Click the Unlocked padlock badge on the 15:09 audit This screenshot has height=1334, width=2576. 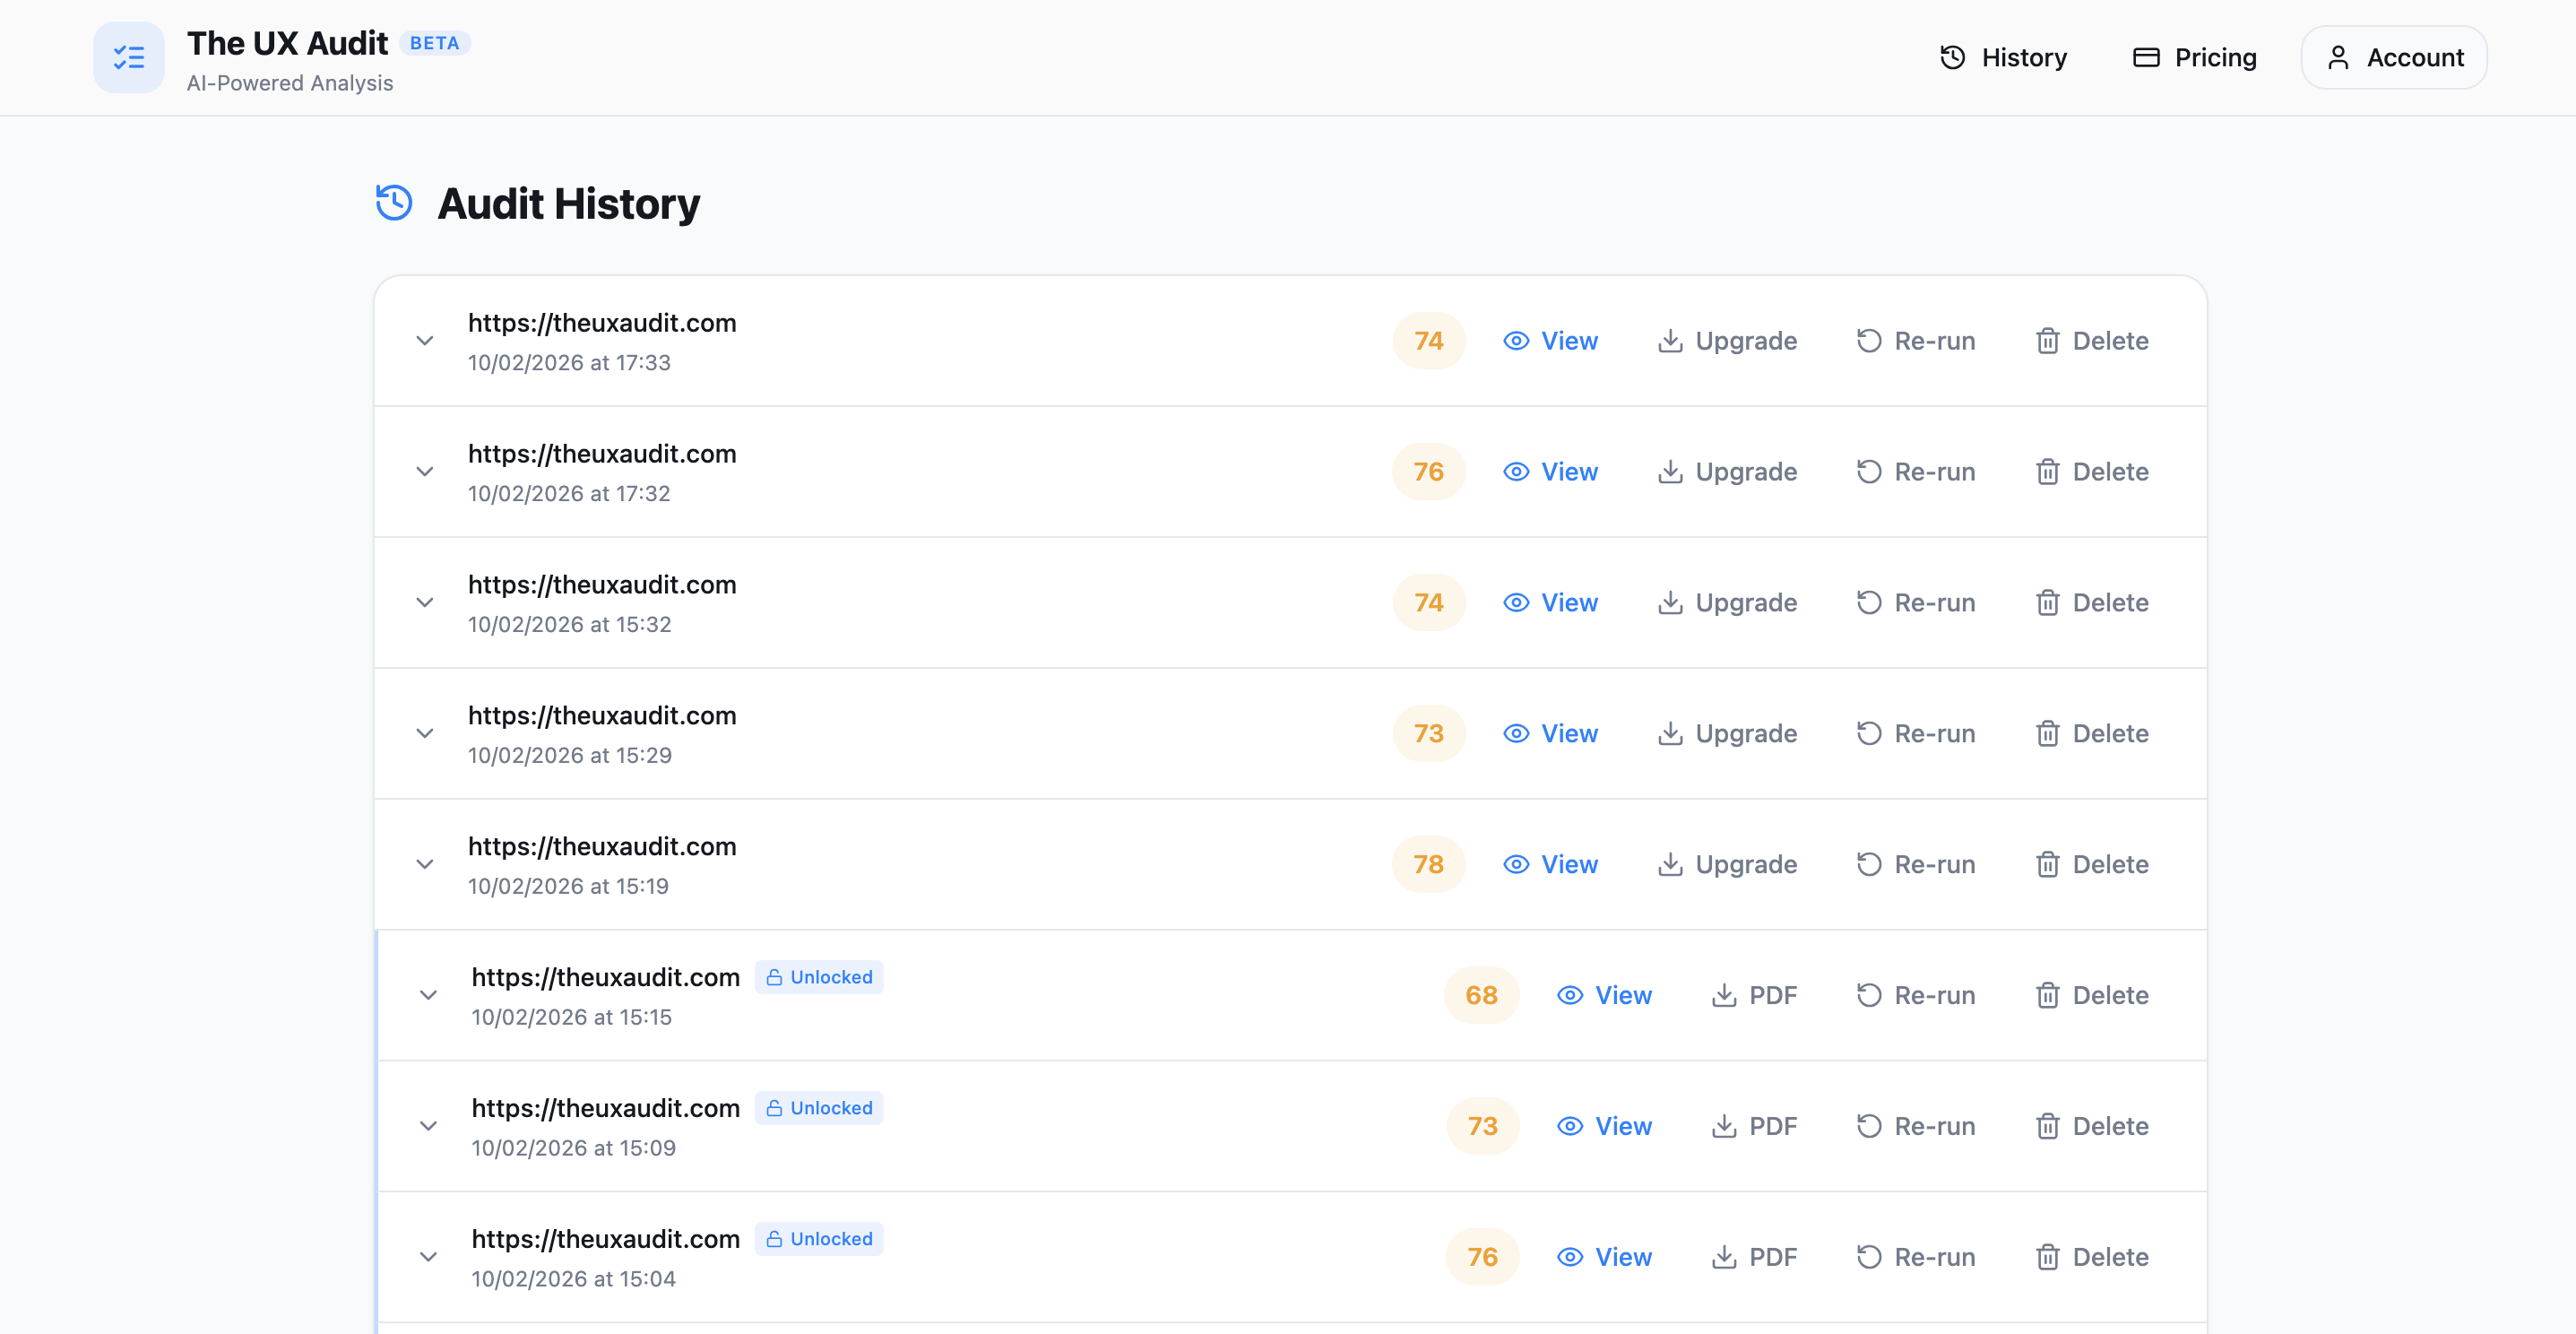click(x=818, y=1107)
